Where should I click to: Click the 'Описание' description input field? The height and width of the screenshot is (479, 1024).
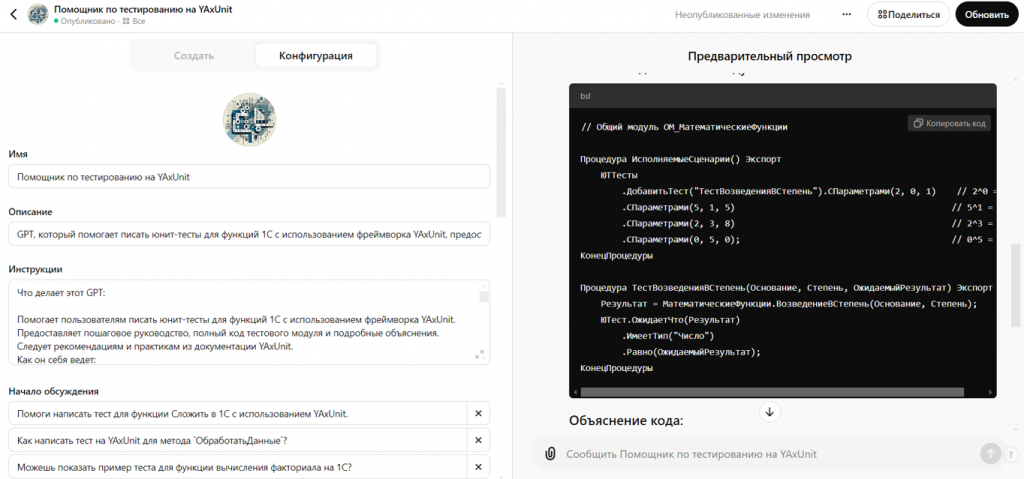(249, 233)
